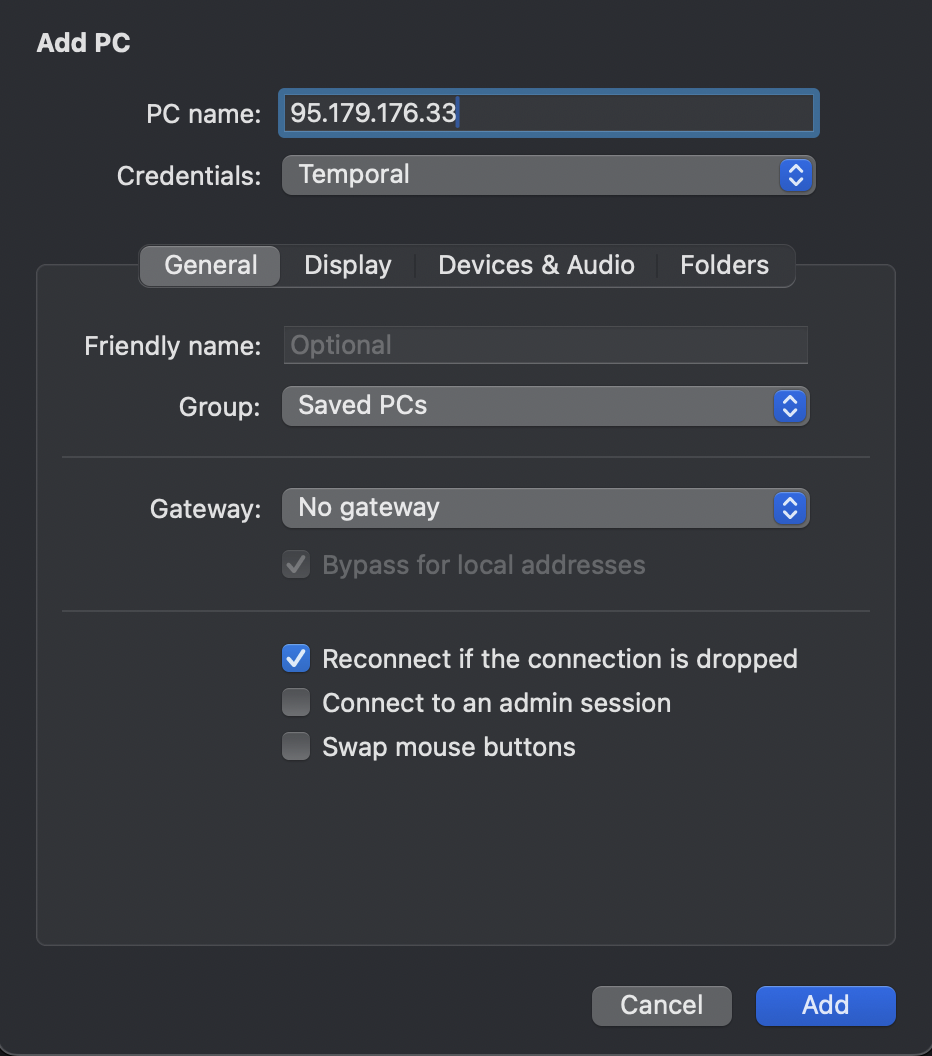The image size is (932, 1056).
Task: Expand the Group dropdown showing Saved PCs
Action: 528,406
